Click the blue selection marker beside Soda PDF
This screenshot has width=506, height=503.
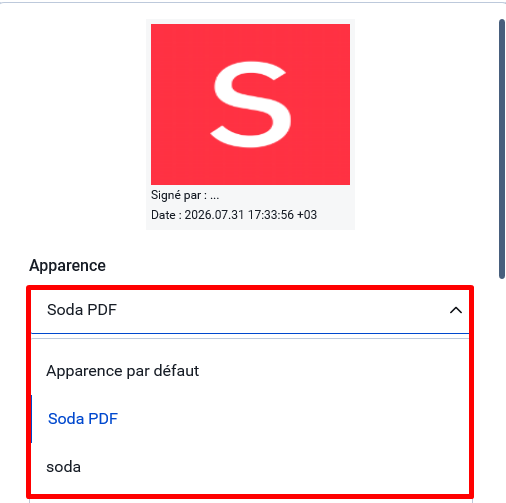(x=31, y=419)
